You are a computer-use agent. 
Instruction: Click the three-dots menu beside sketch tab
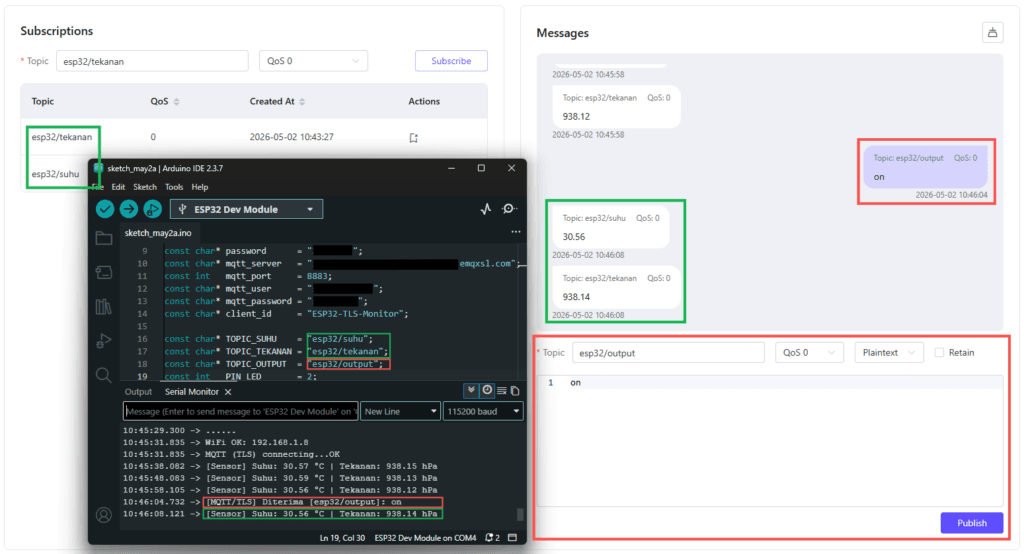click(x=516, y=232)
